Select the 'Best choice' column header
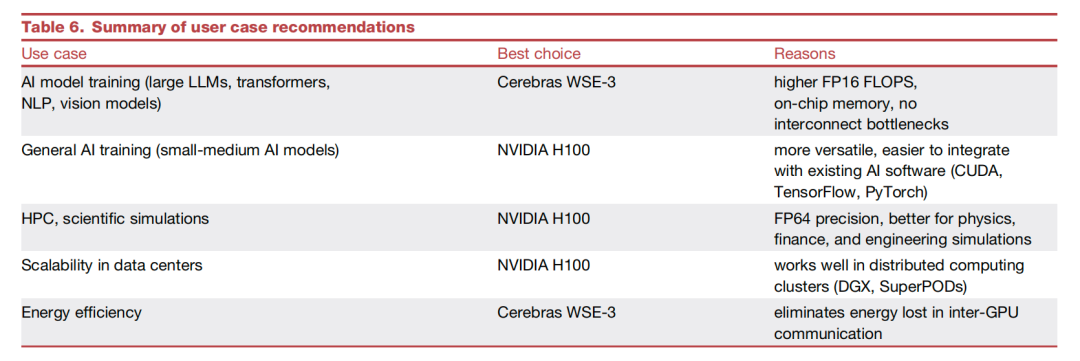The height and width of the screenshot is (361, 1080). point(539,54)
